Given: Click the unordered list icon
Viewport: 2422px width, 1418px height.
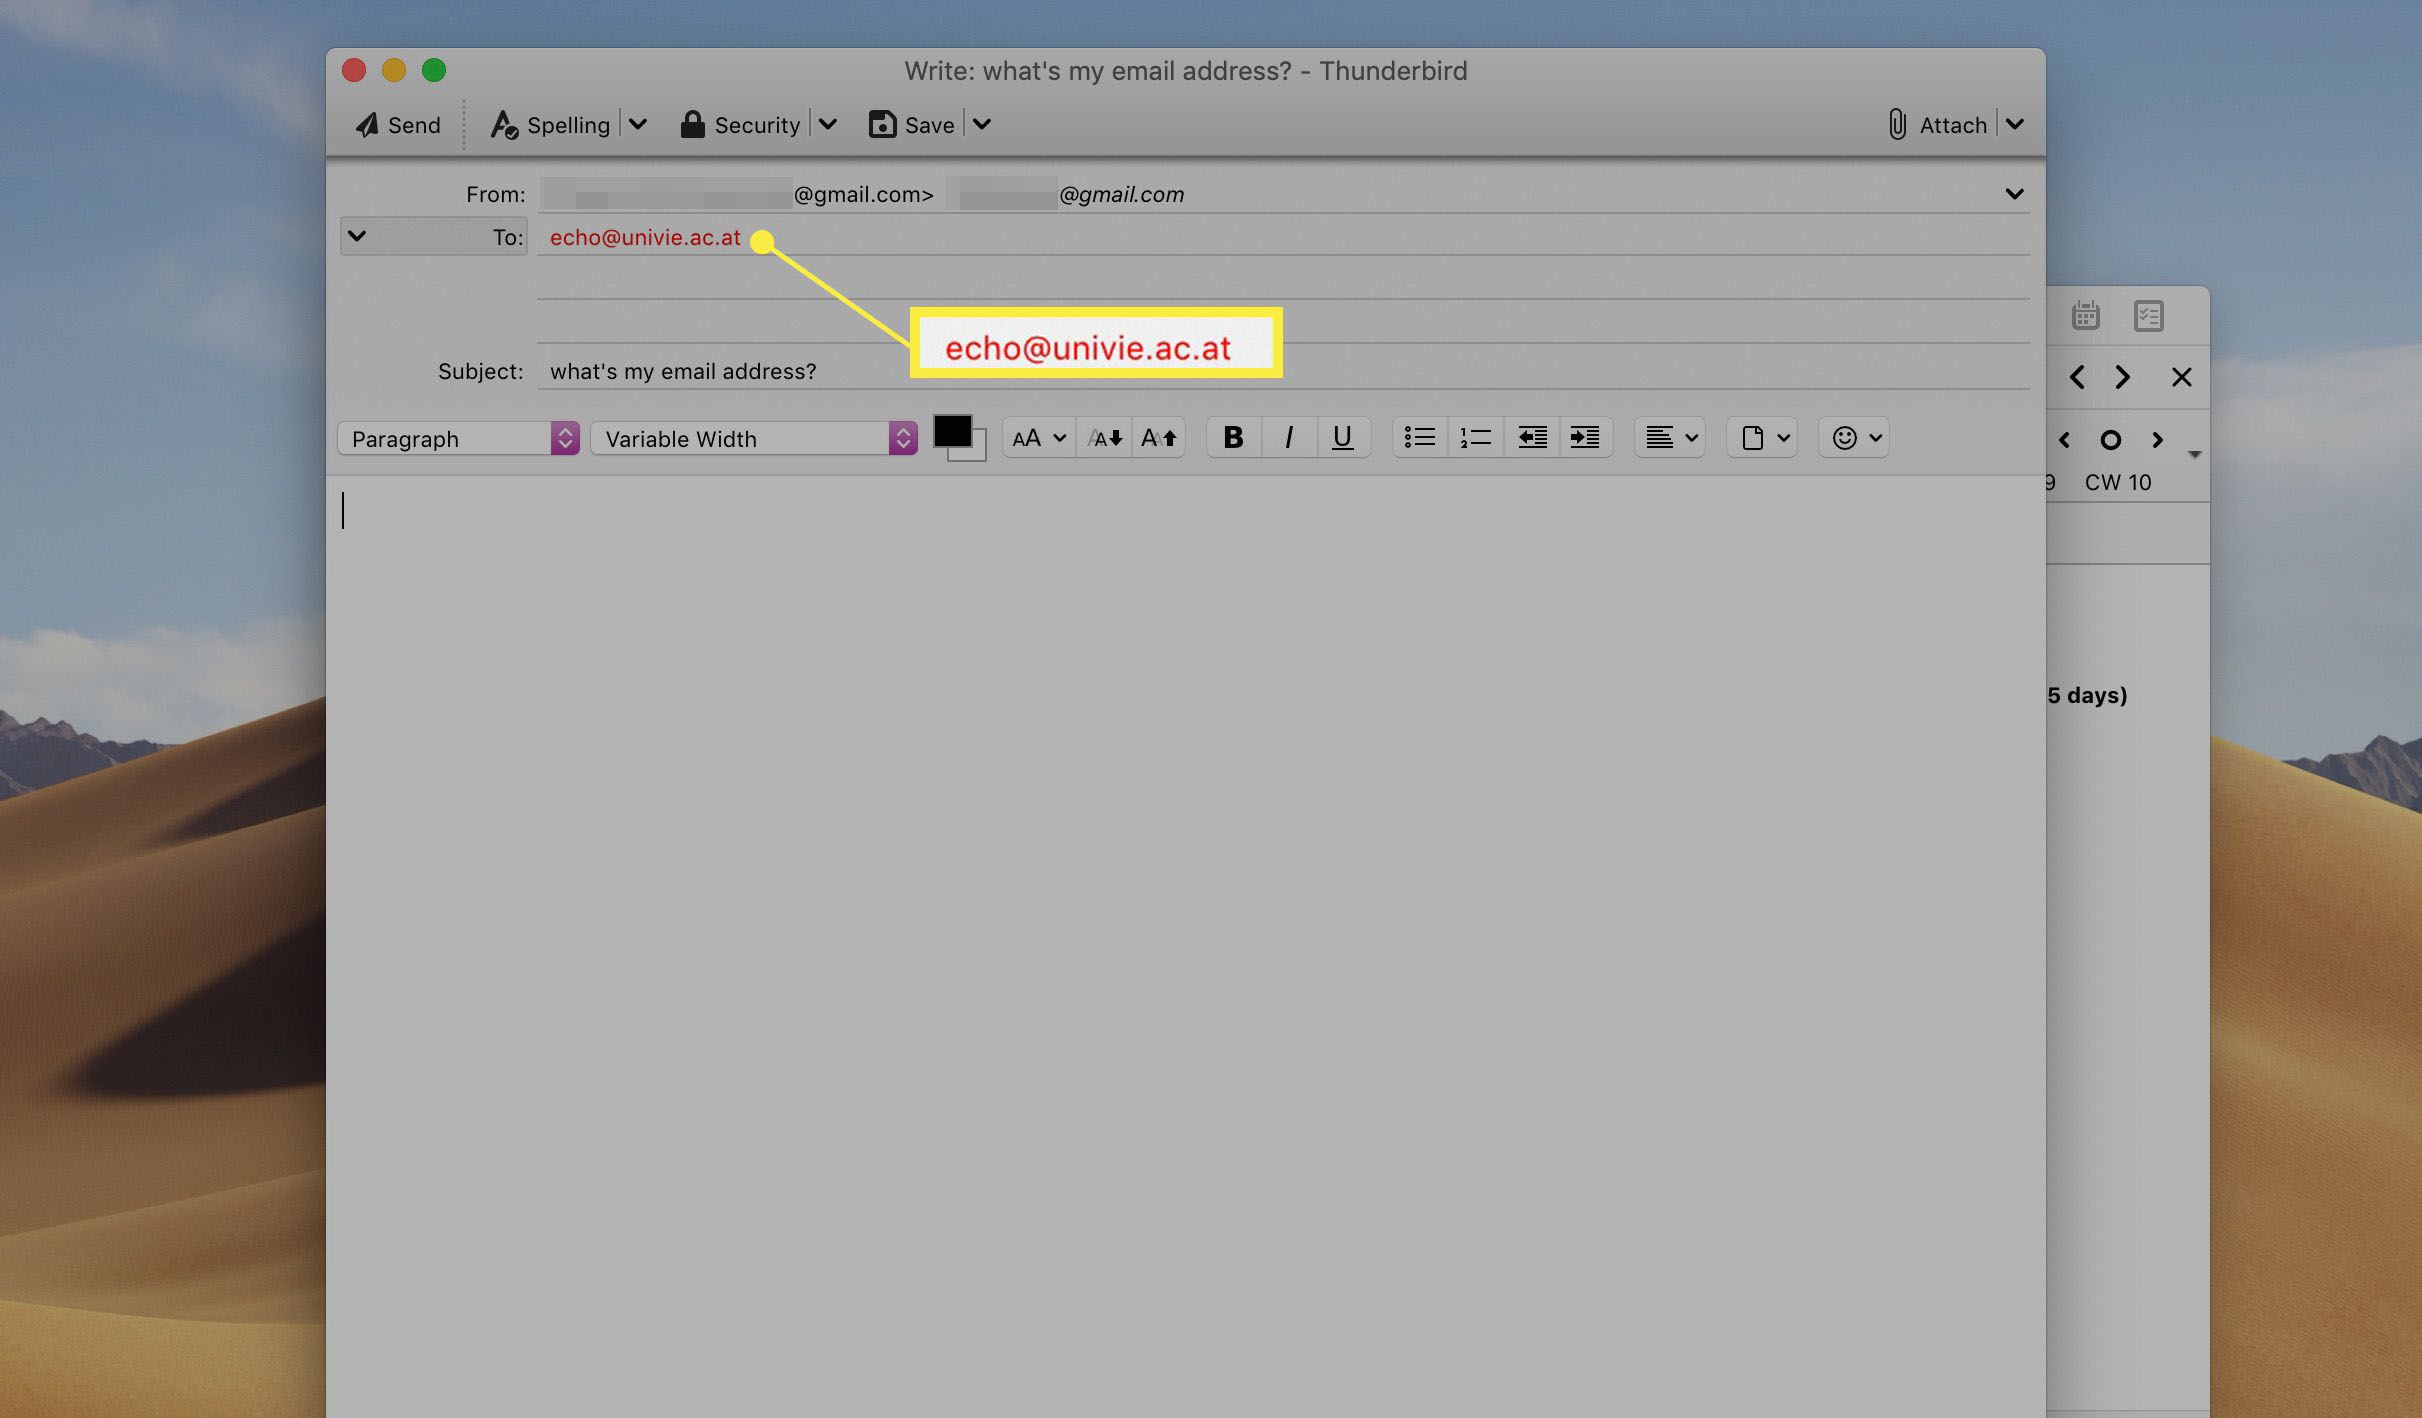Looking at the screenshot, I should coord(1418,437).
